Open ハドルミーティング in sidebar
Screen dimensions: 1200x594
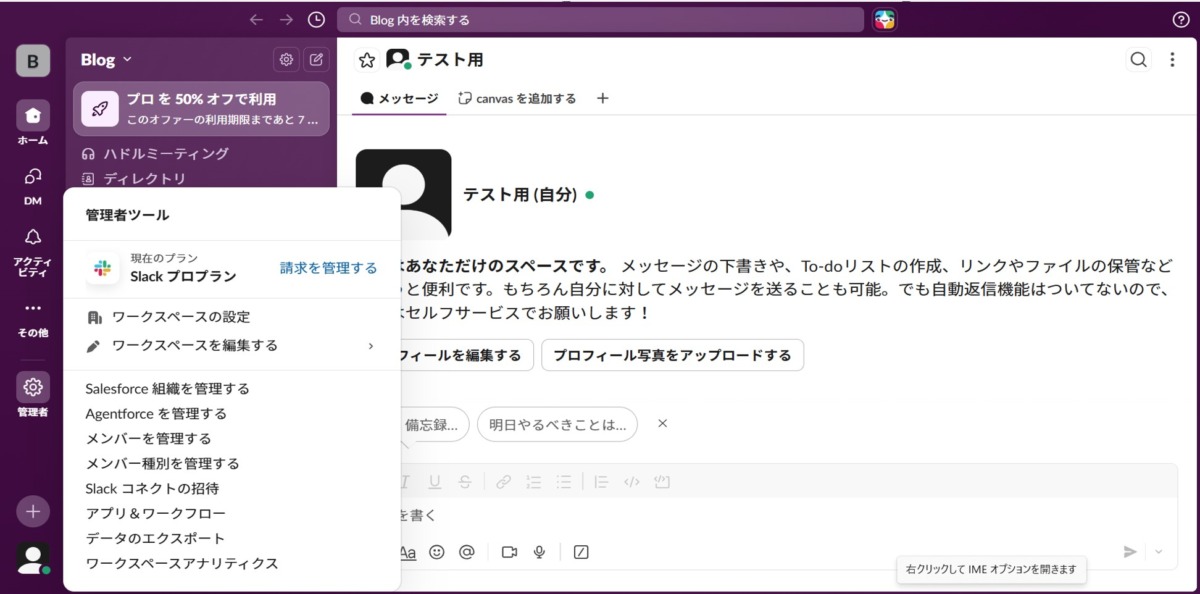pyautogui.click(x=201, y=153)
